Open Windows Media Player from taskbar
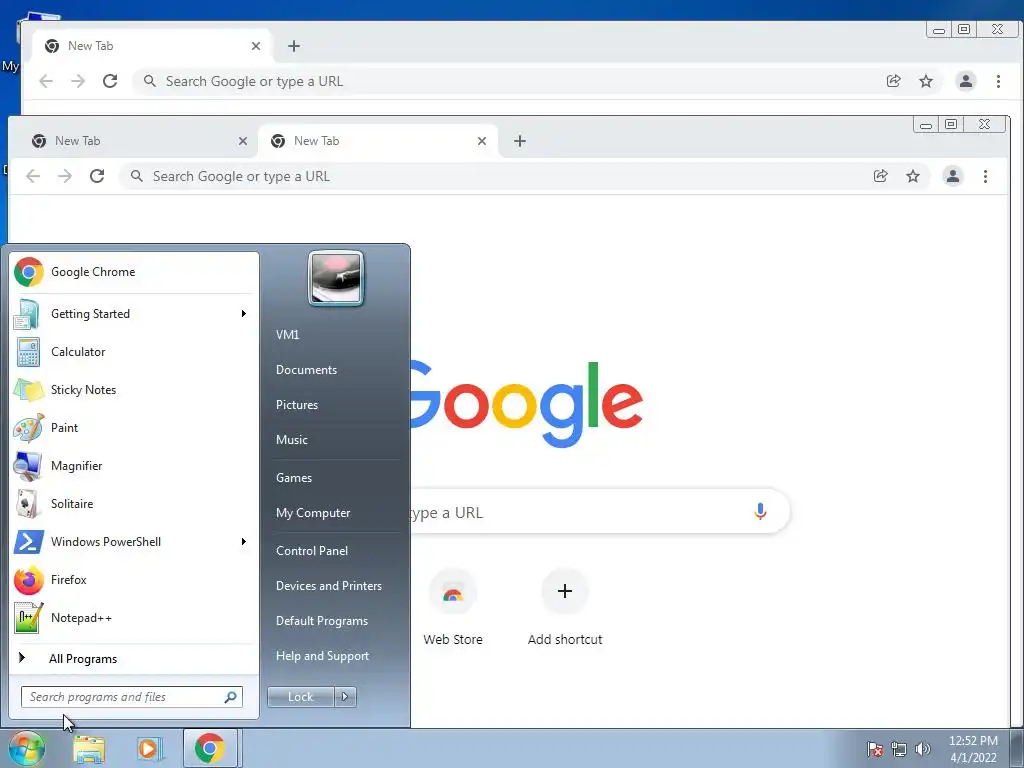 pos(149,749)
